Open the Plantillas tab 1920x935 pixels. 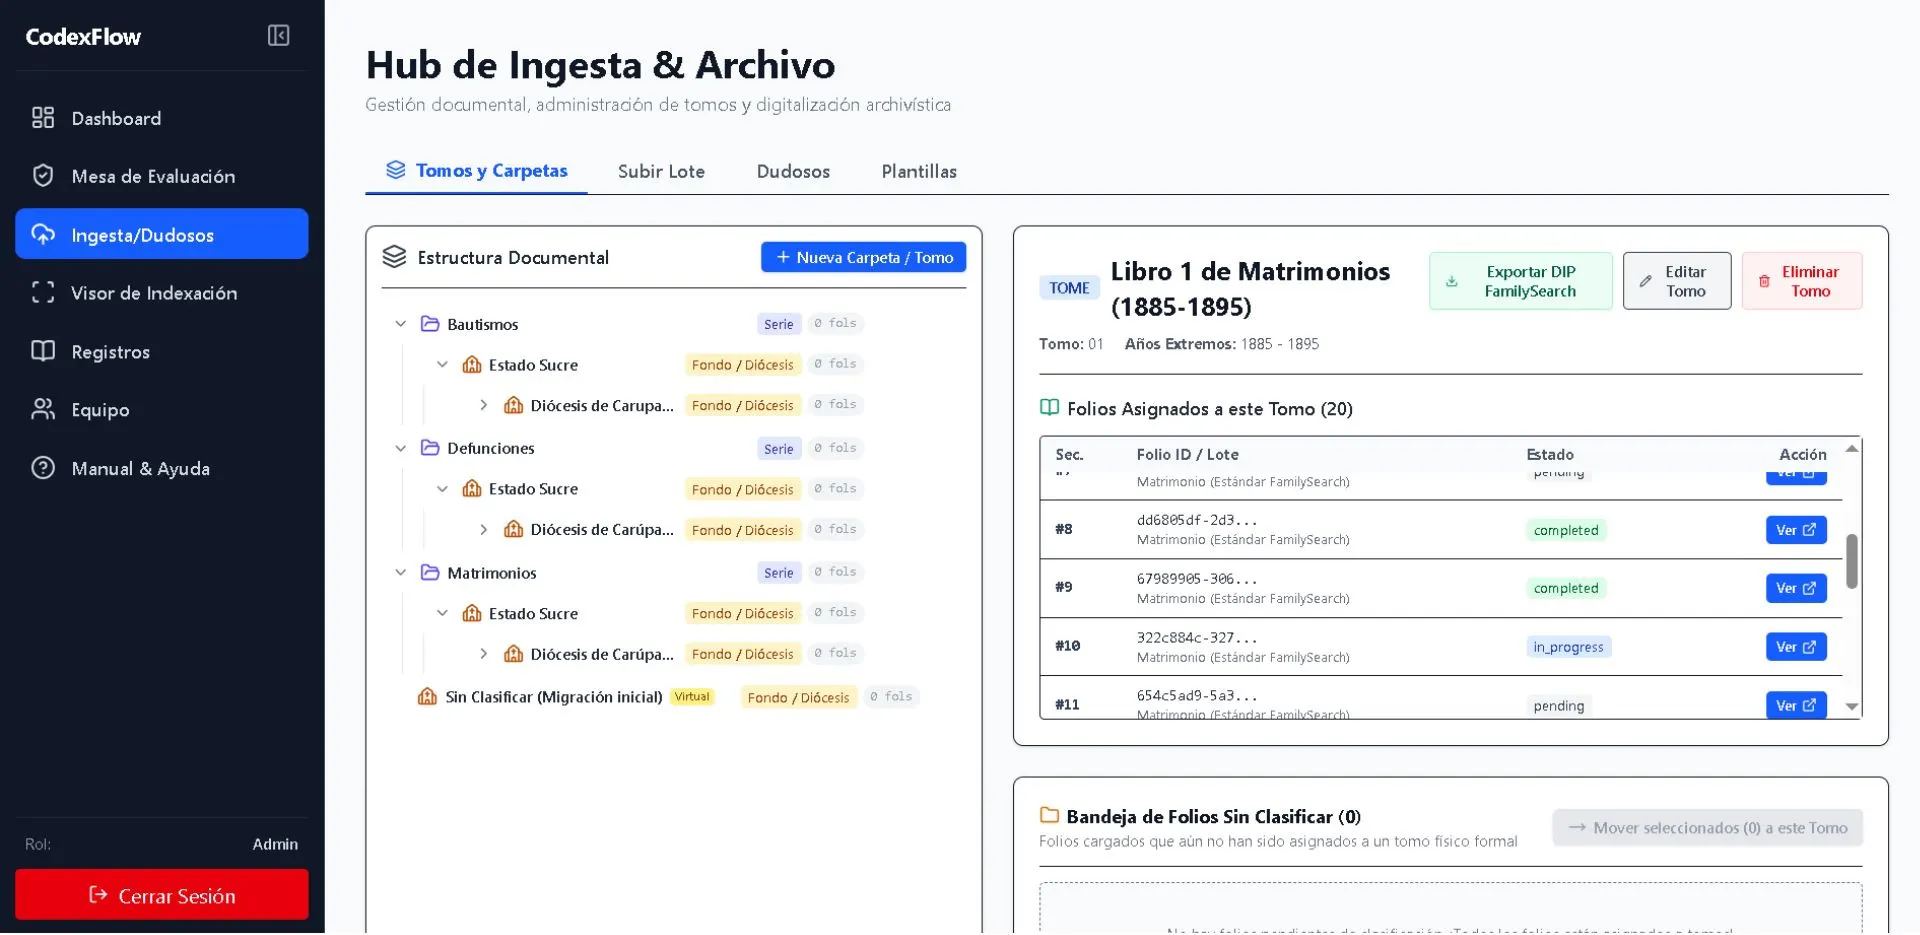point(919,171)
